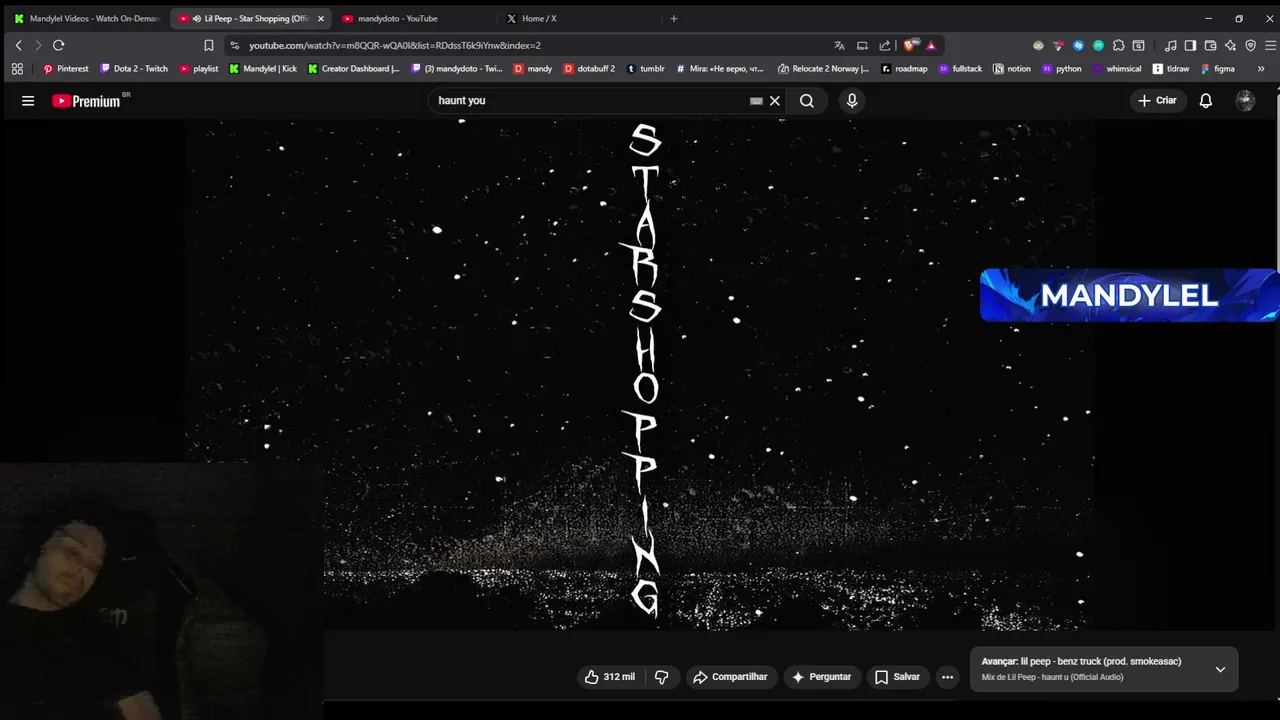Show hidden bookmarks chevron
This screenshot has width=1280, height=720.
tap(1260, 69)
